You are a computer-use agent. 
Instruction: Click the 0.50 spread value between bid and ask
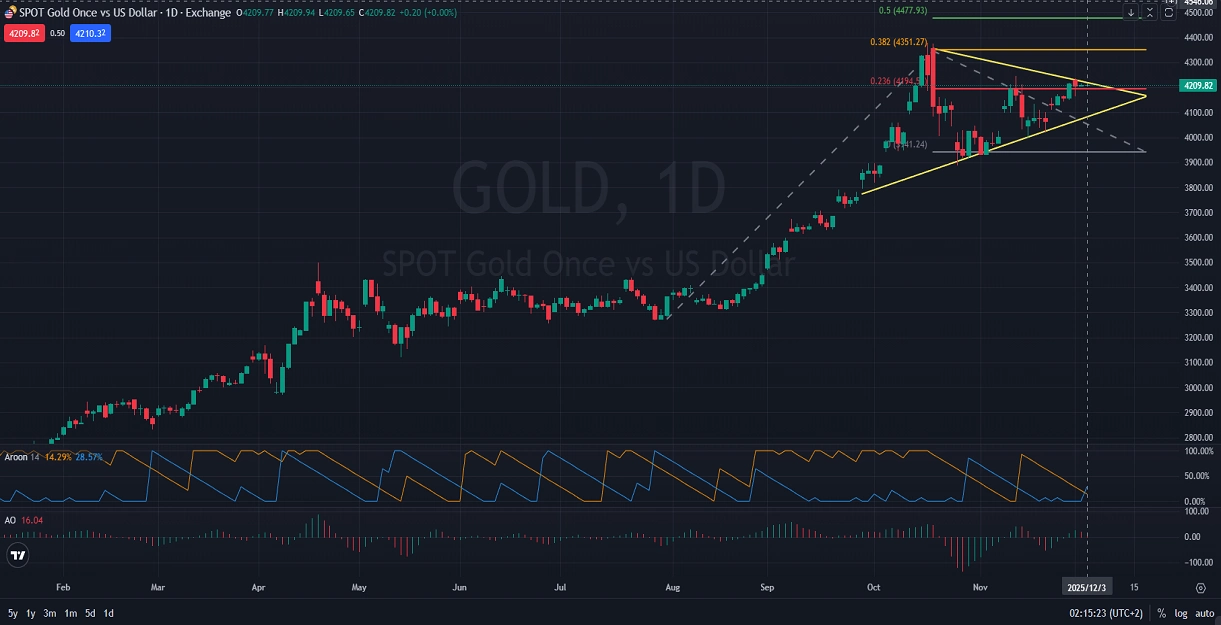point(57,33)
